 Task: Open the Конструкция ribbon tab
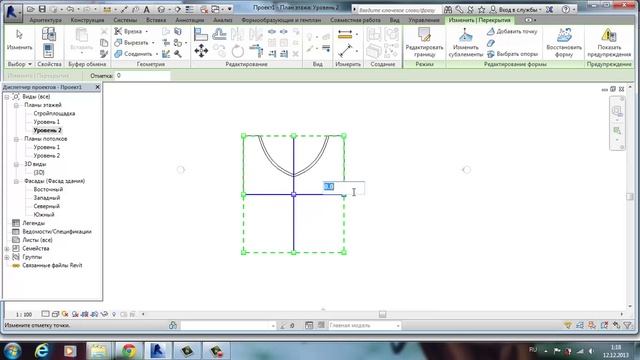(x=87, y=20)
